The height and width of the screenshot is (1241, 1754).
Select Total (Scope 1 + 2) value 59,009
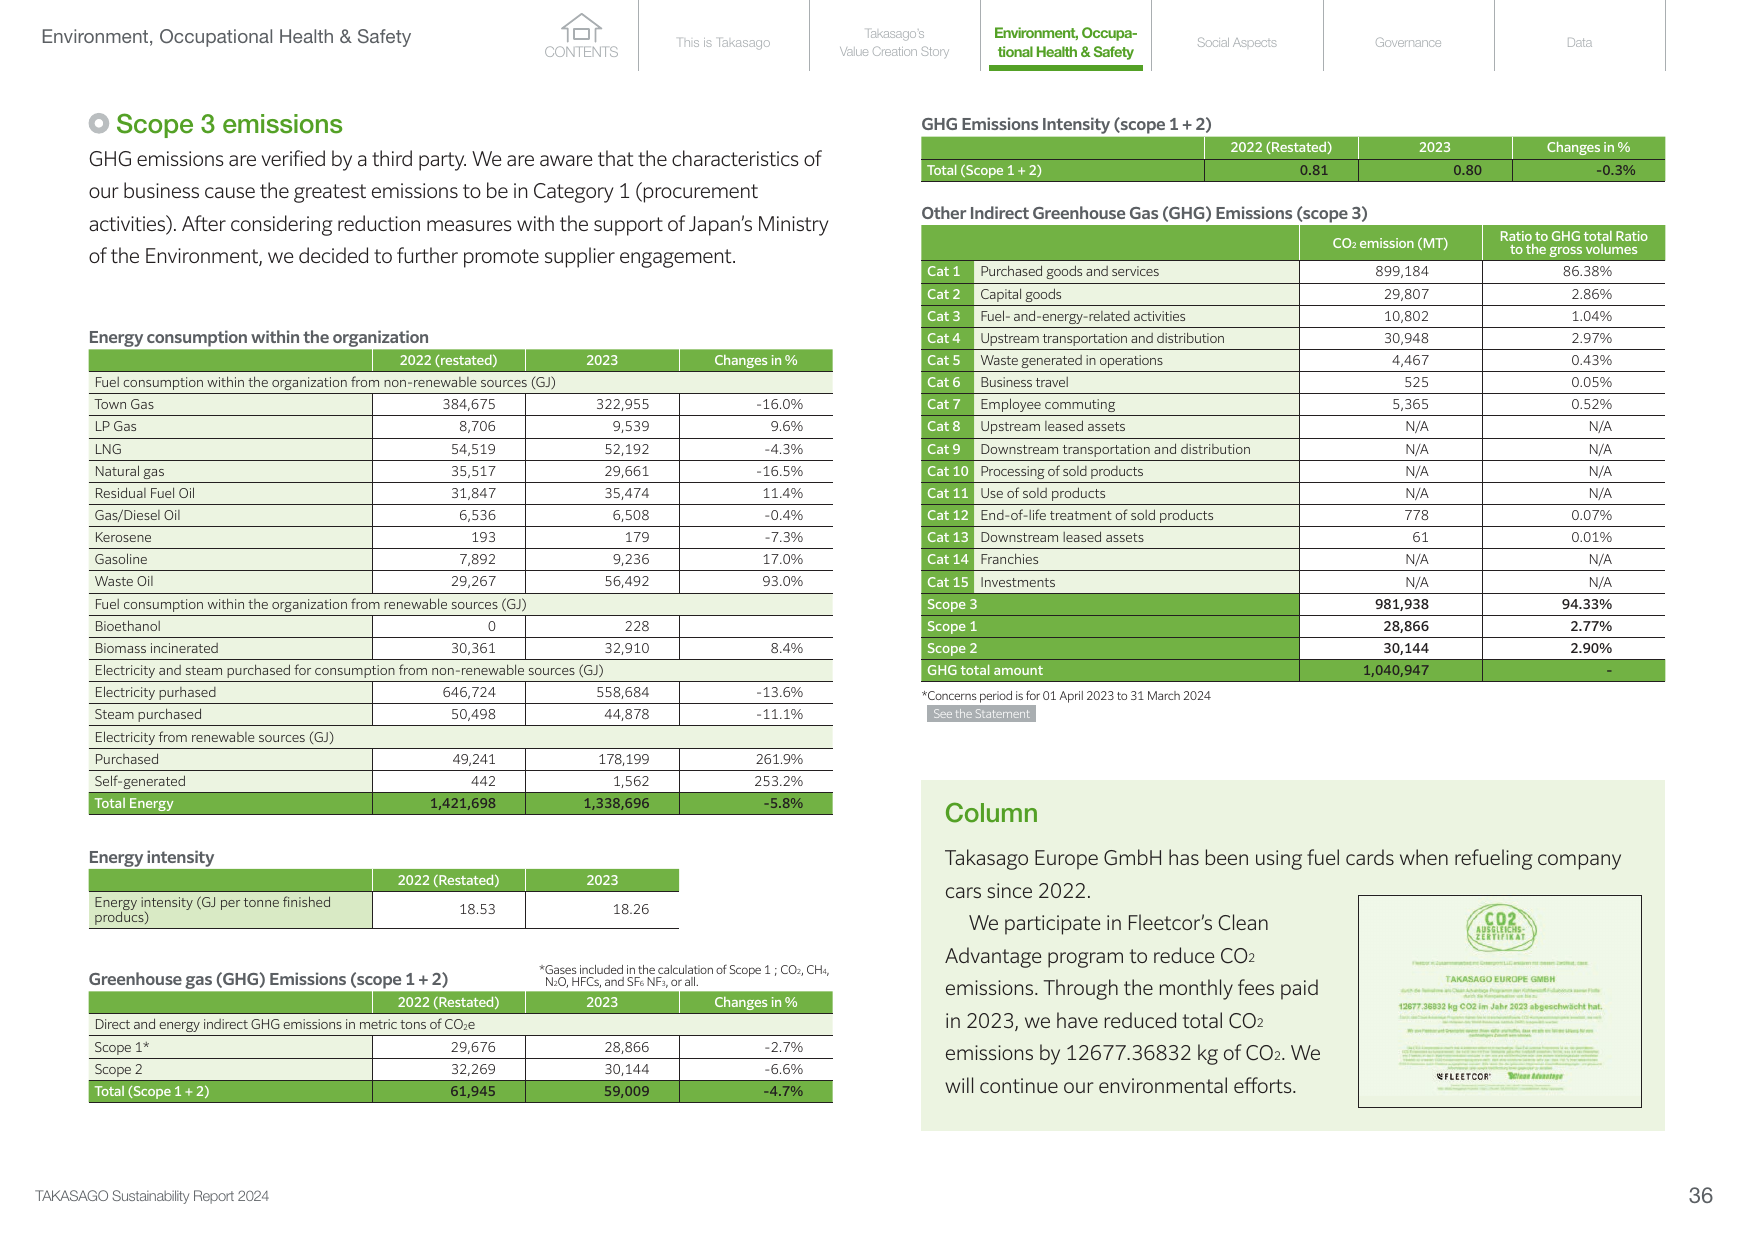tap(626, 1091)
